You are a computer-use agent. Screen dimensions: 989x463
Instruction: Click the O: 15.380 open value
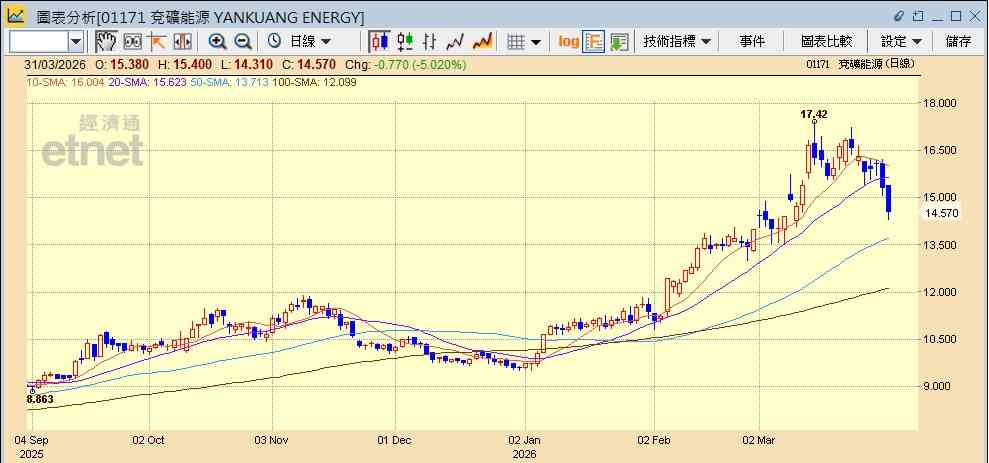124,64
